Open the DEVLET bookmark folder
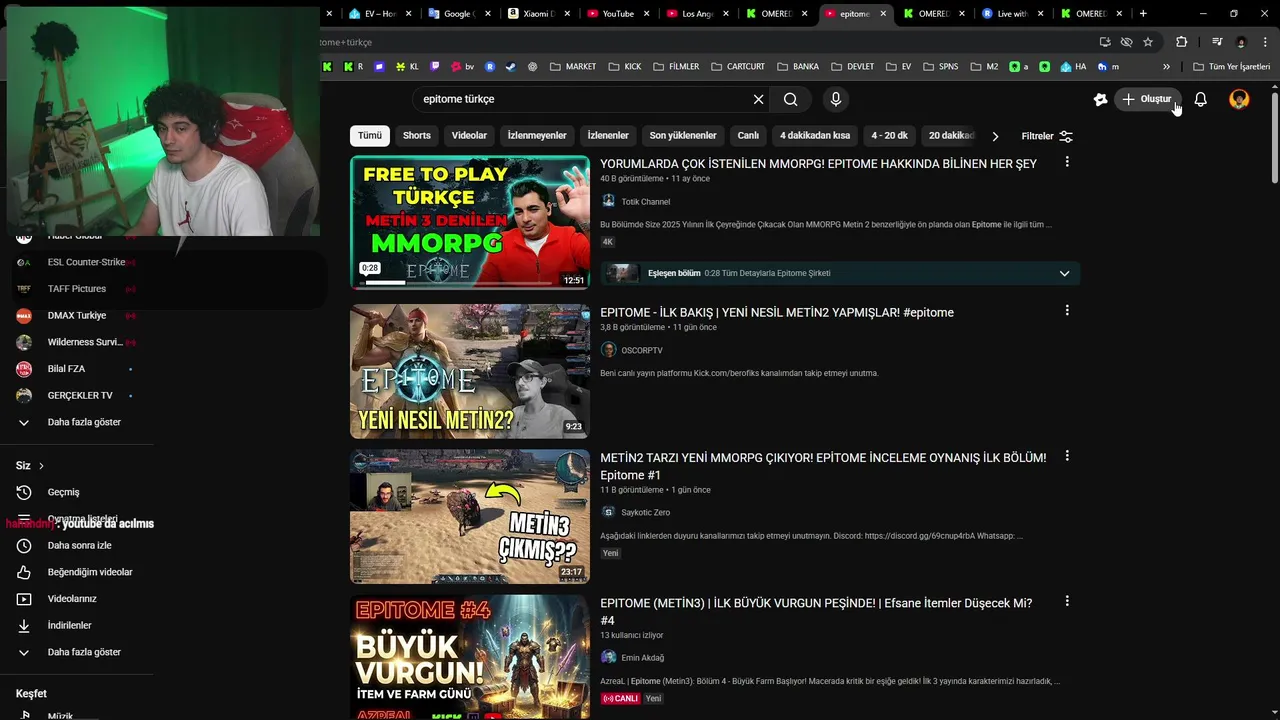Screen dimensions: 1280x720 pos(852,67)
